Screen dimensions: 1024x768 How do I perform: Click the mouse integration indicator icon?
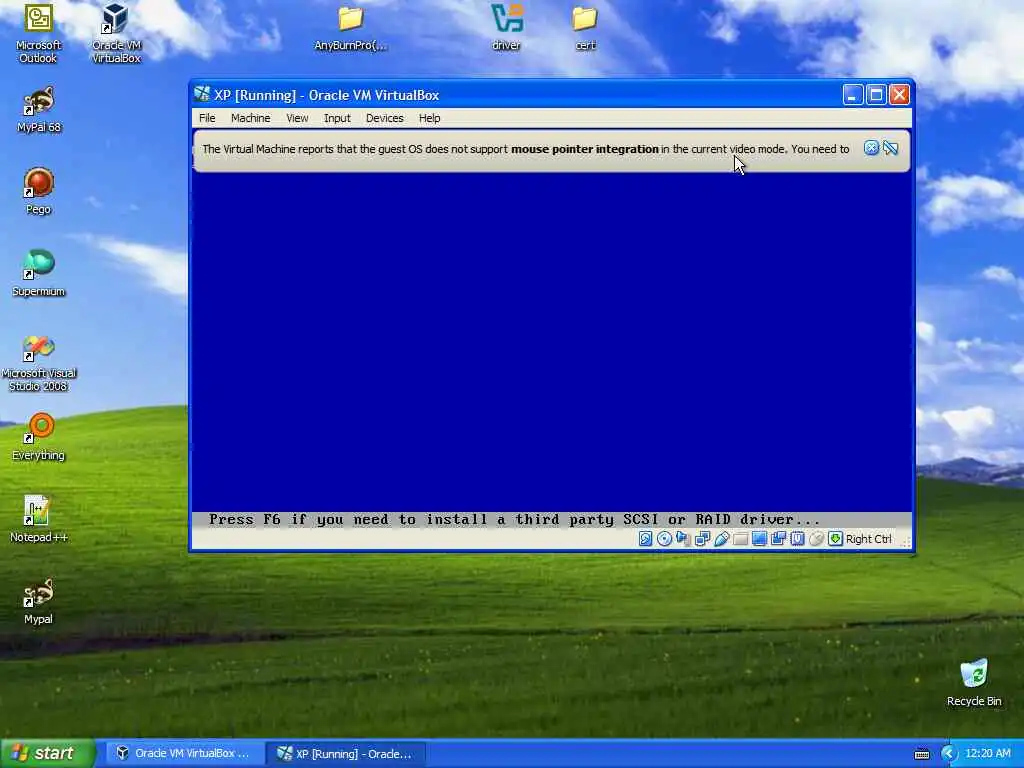tap(816, 539)
